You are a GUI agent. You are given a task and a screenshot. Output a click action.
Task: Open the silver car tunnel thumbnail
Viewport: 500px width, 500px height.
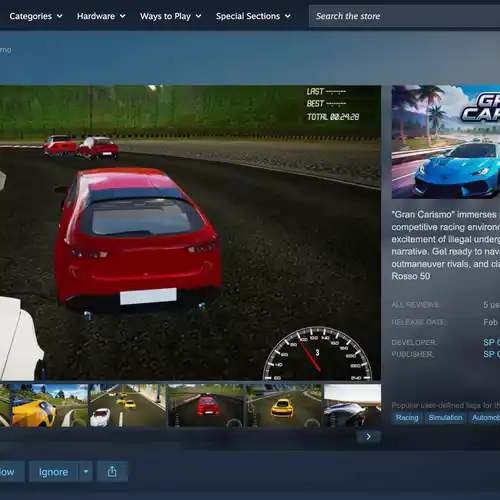click(x=352, y=405)
